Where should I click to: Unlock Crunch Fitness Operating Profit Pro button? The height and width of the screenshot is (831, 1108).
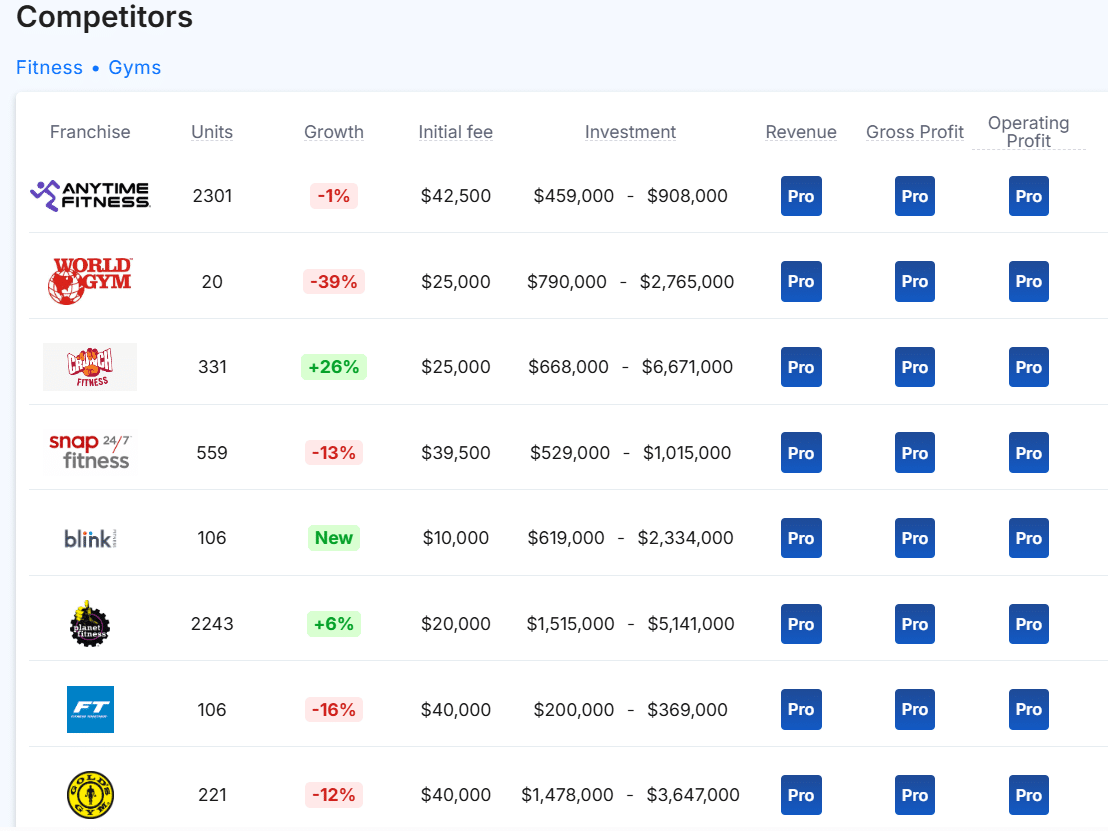[1028, 367]
